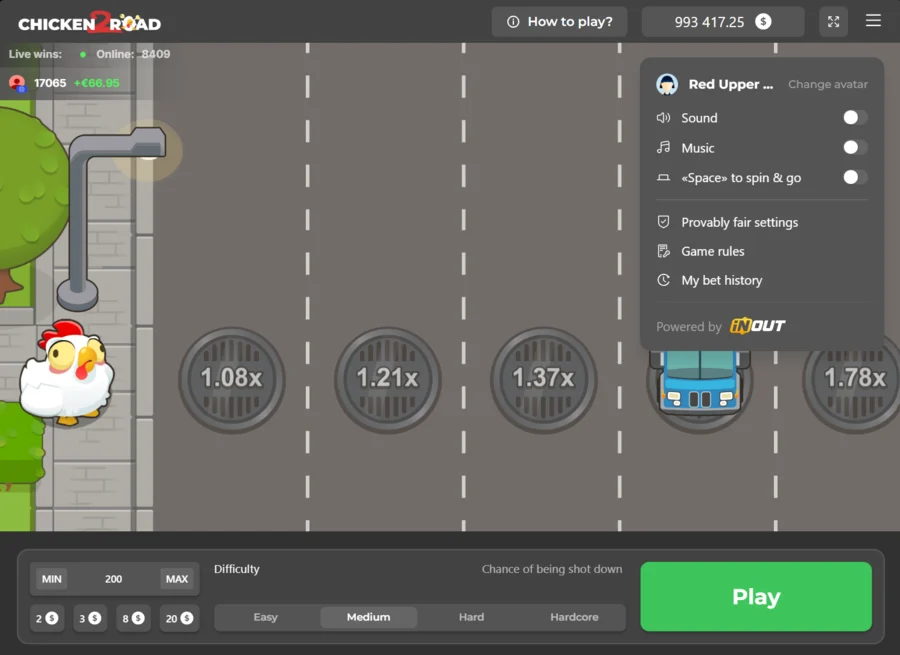Select Hardcore difficulty
Screen dimensions: 900x655
tap(574, 617)
